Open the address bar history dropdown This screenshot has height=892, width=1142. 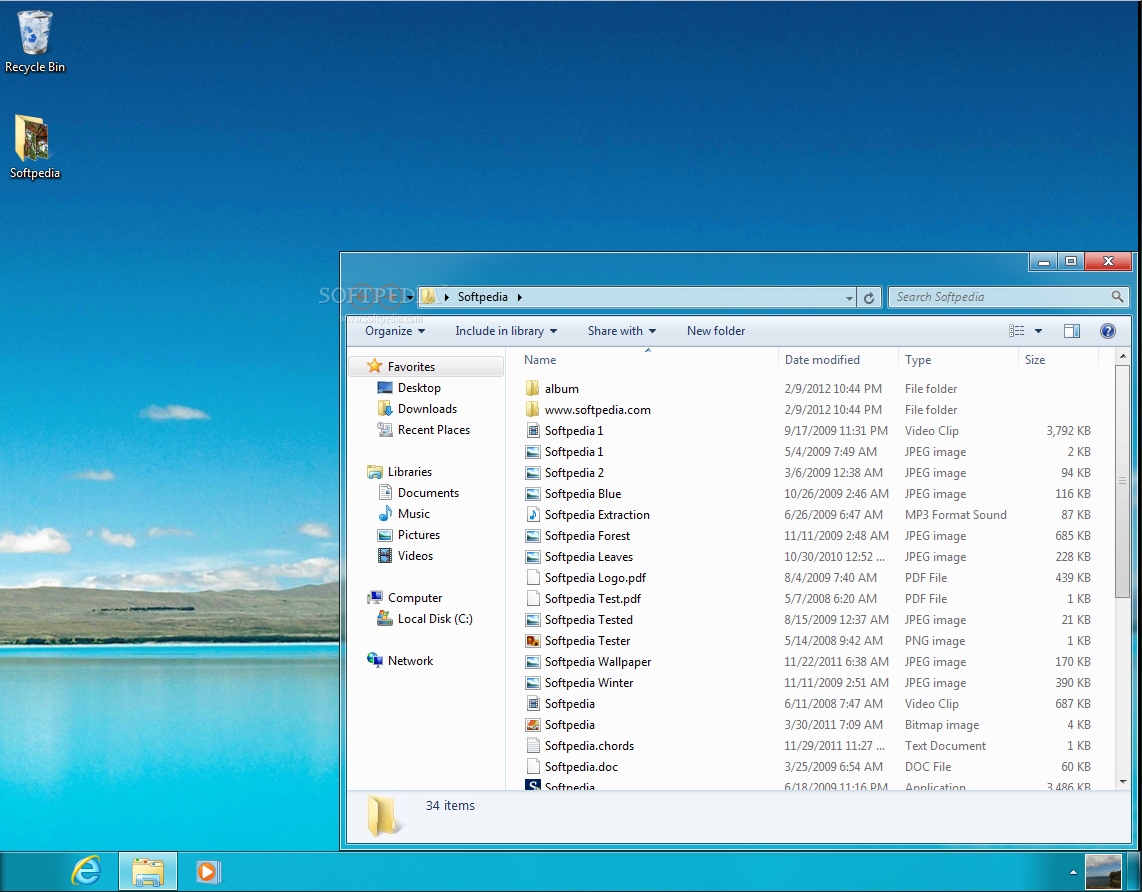point(849,297)
